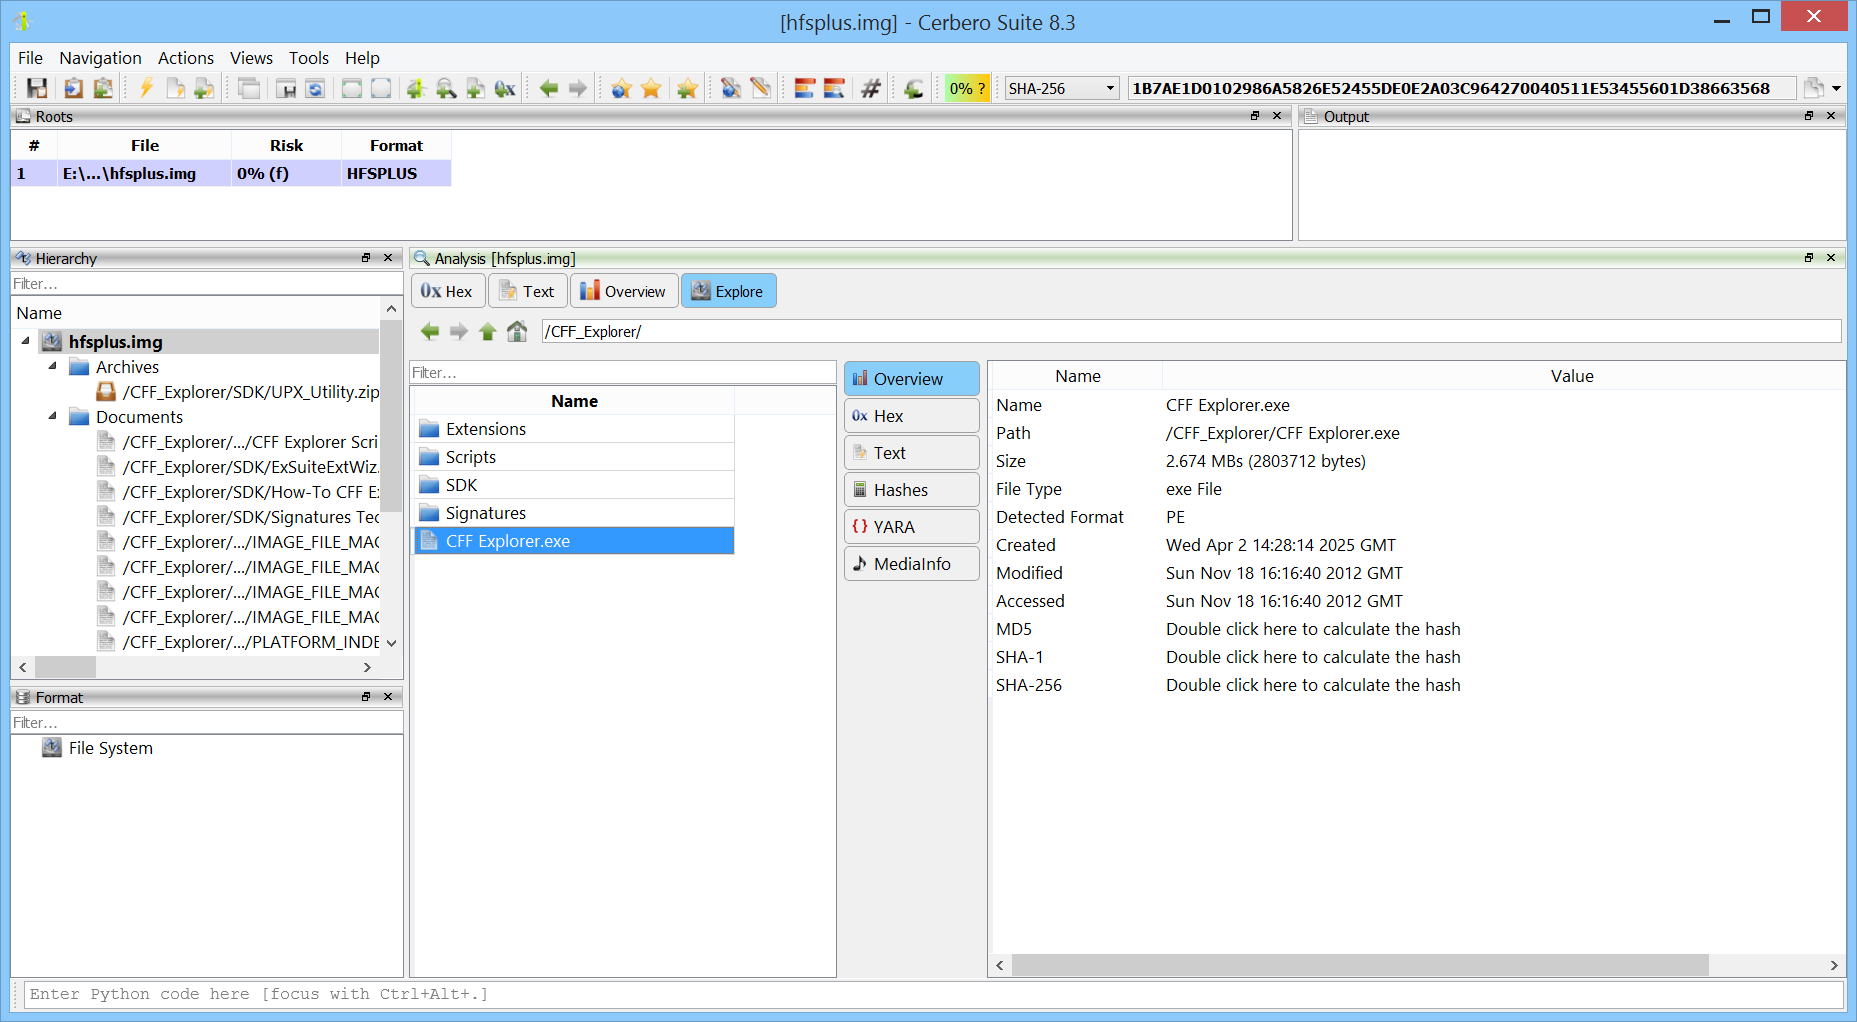Click the green curved arrow toolbar icon
The width and height of the screenshot is (1857, 1022).
coord(914,88)
